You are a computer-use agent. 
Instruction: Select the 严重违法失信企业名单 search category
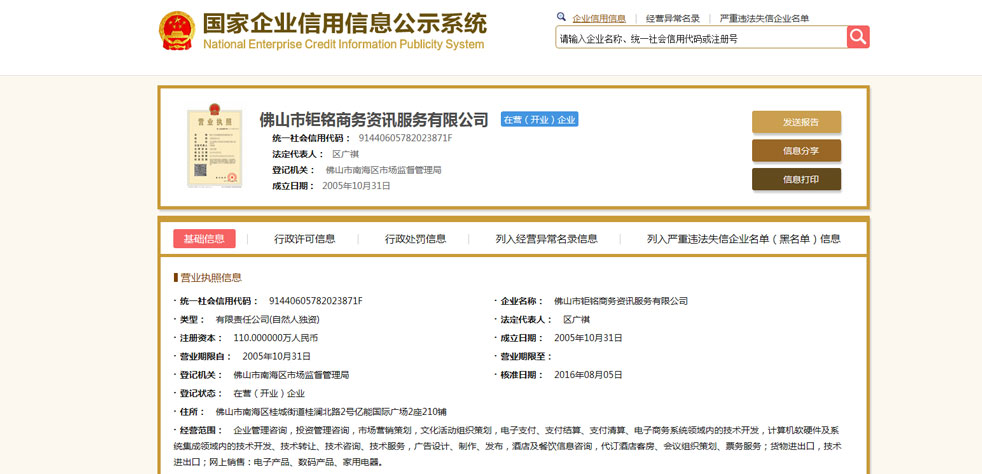pos(764,18)
